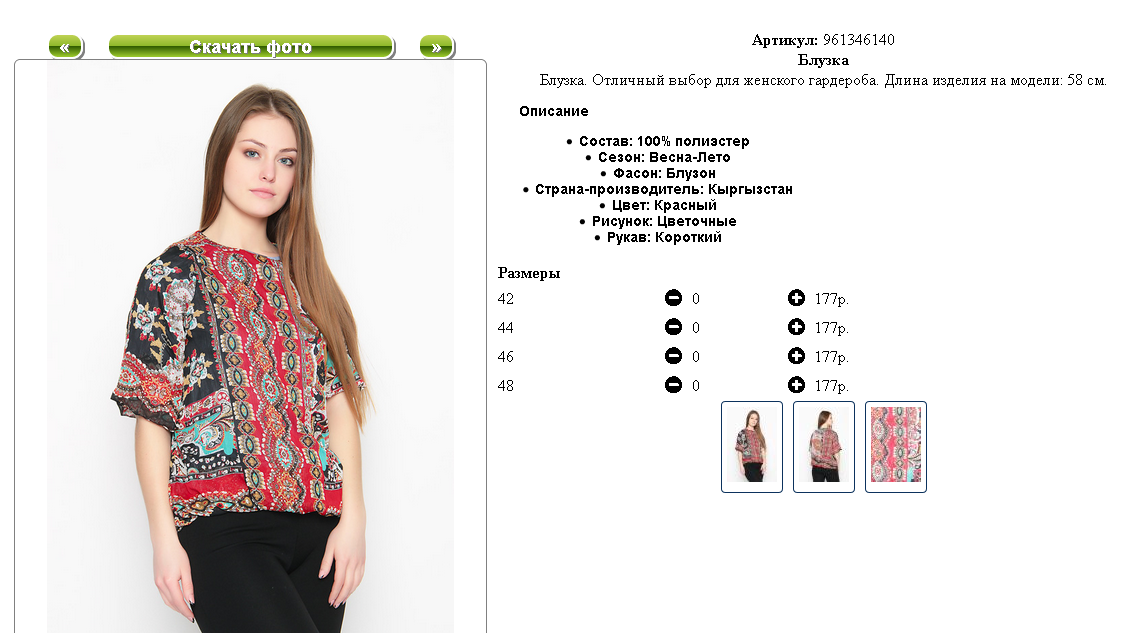
Task: Click the size 42 quantity value
Action: 695,299
